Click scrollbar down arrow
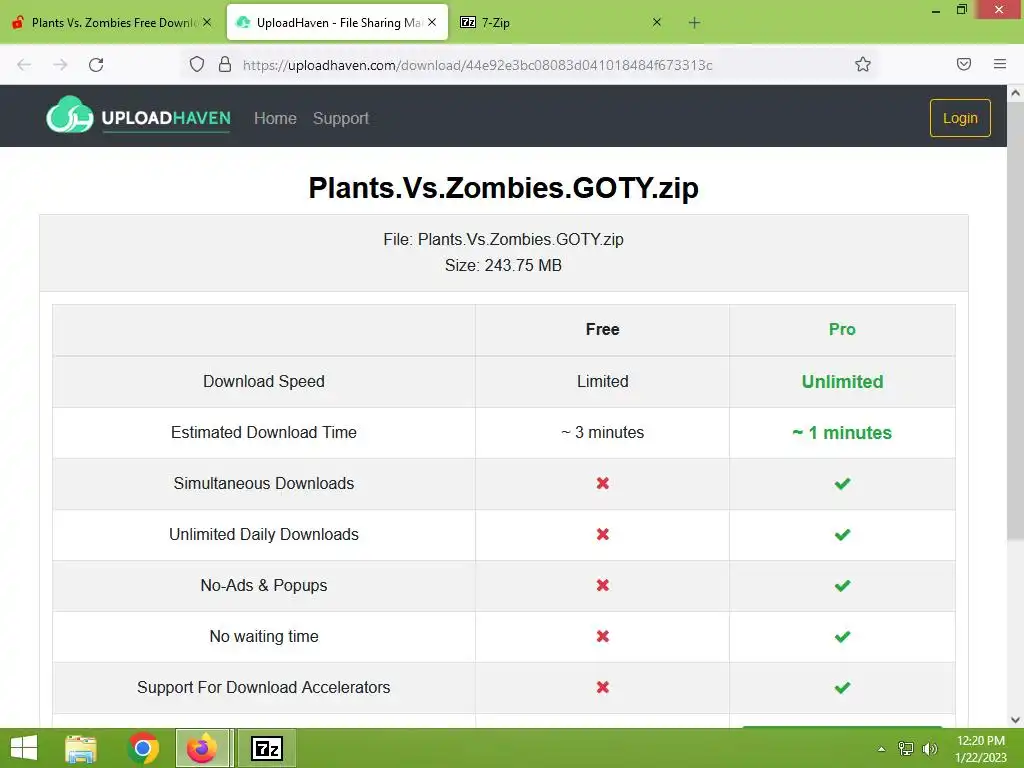 coord(1015,719)
